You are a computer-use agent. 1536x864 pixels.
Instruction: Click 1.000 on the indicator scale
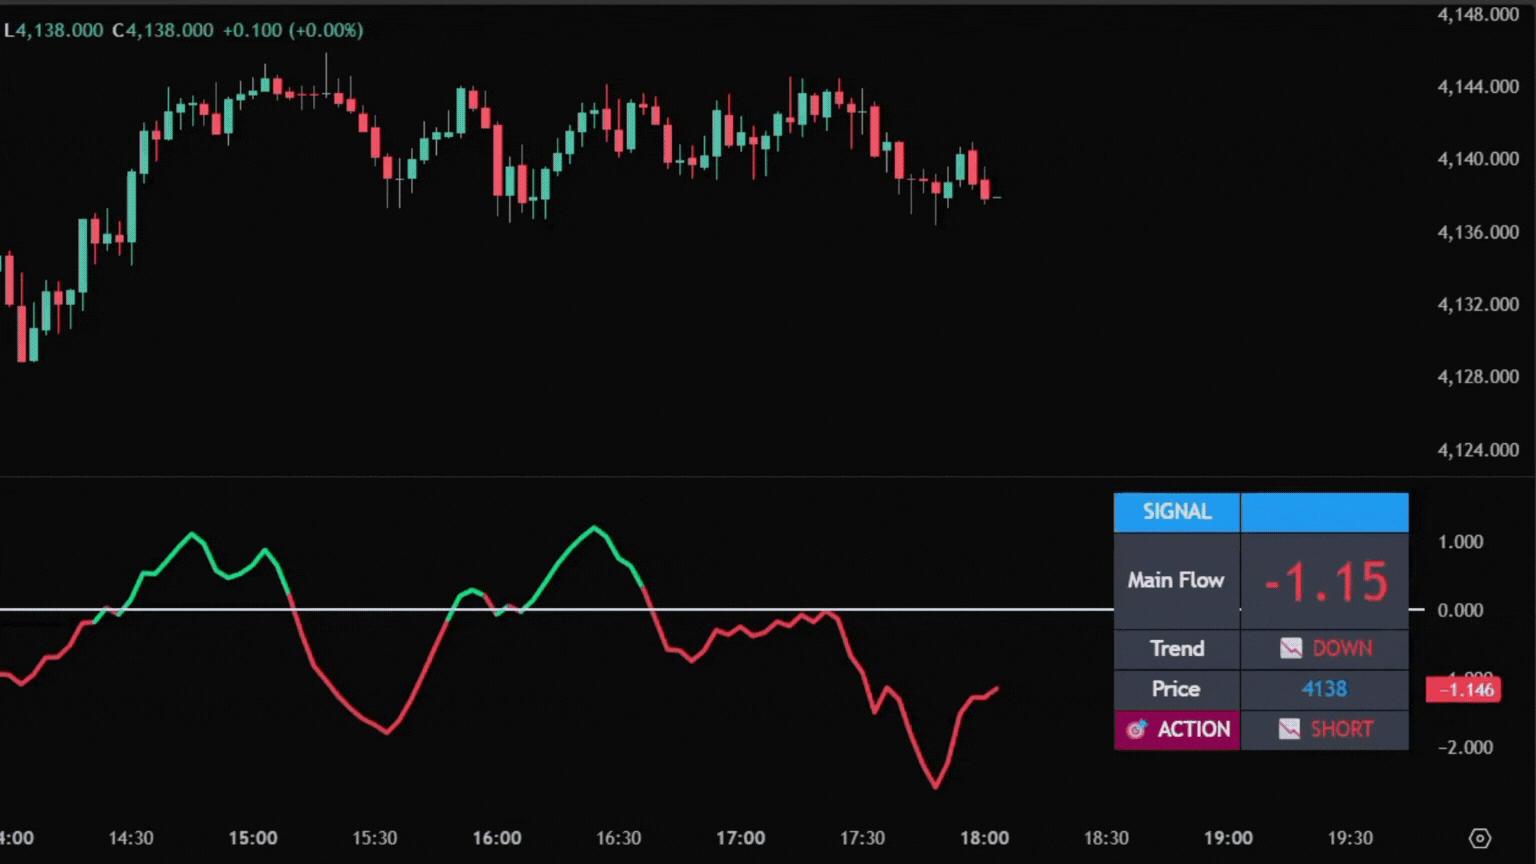(x=1460, y=542)
